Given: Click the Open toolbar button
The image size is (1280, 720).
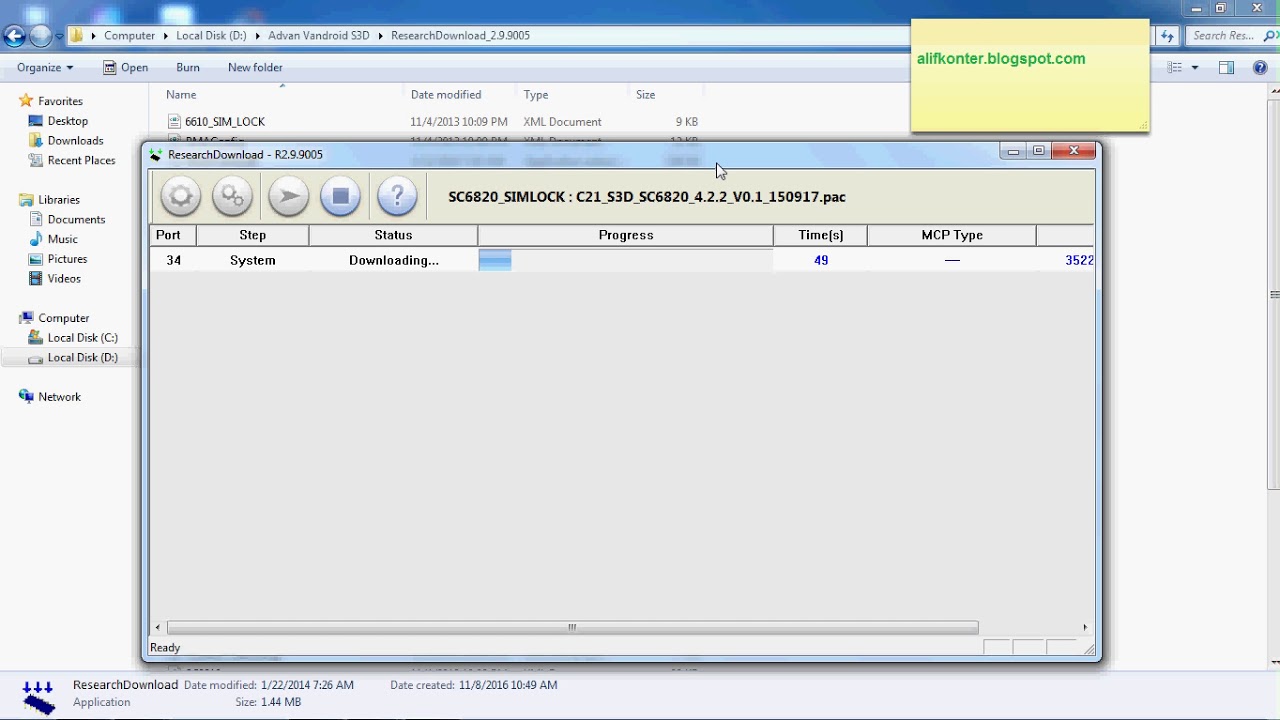Looking at the screenshot, I should coord(126,68).
